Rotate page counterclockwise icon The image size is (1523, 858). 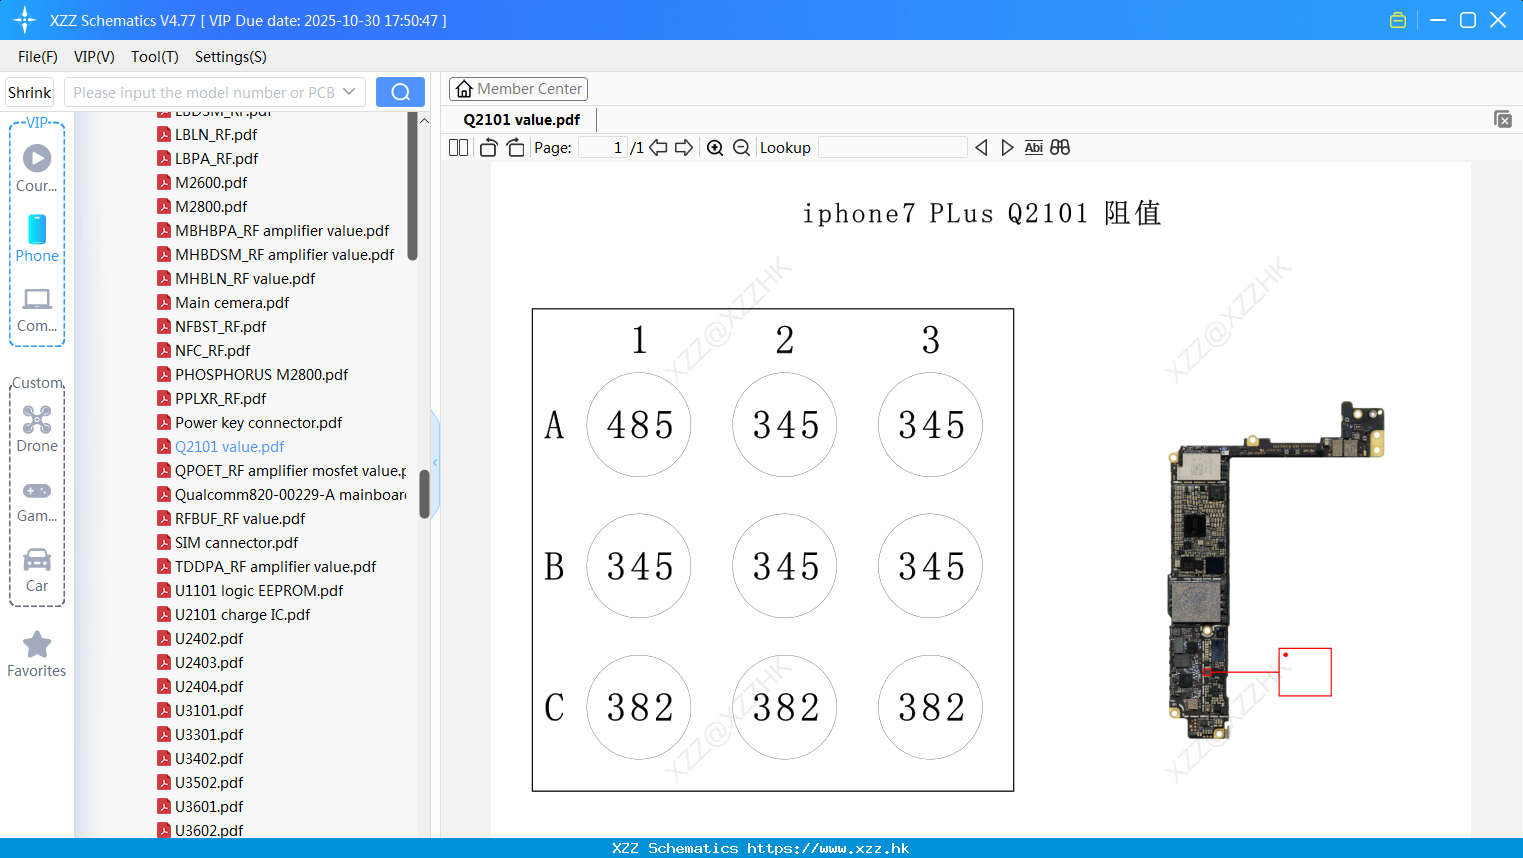click(488, 147)
